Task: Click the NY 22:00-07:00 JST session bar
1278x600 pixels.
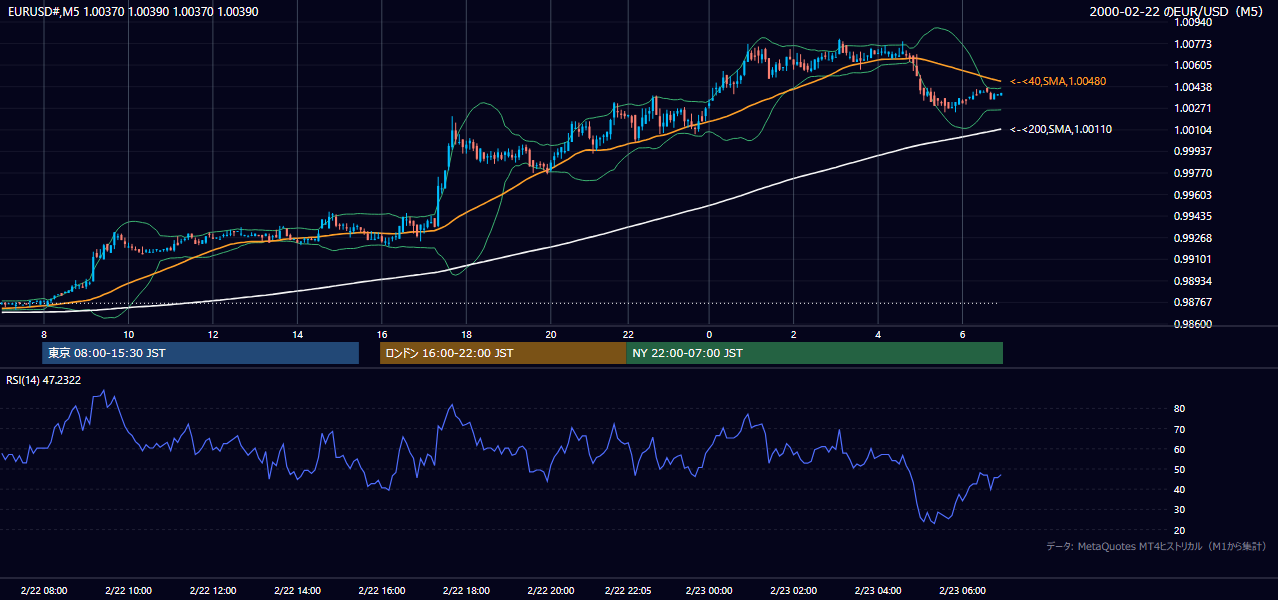Action: click(x=814, y=353)
